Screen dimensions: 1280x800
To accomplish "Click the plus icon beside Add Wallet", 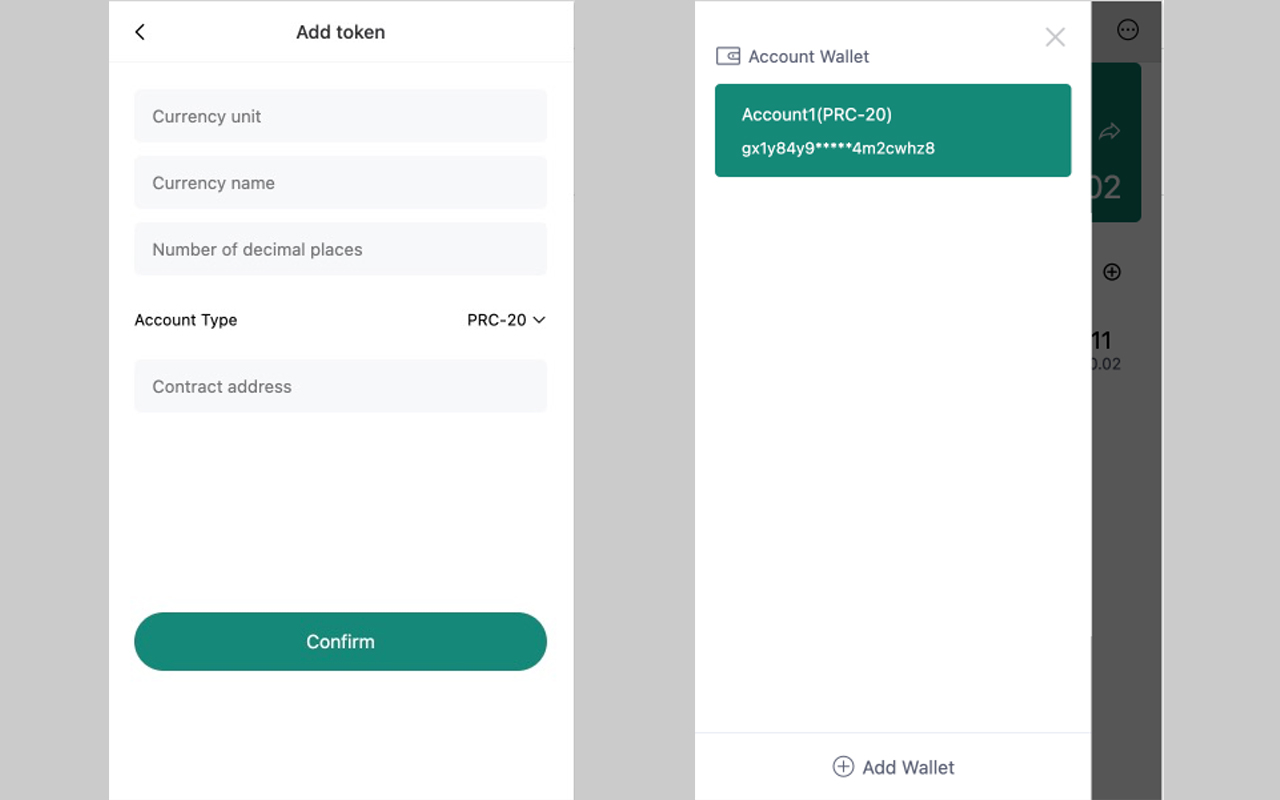I will (x=843, y=767).
